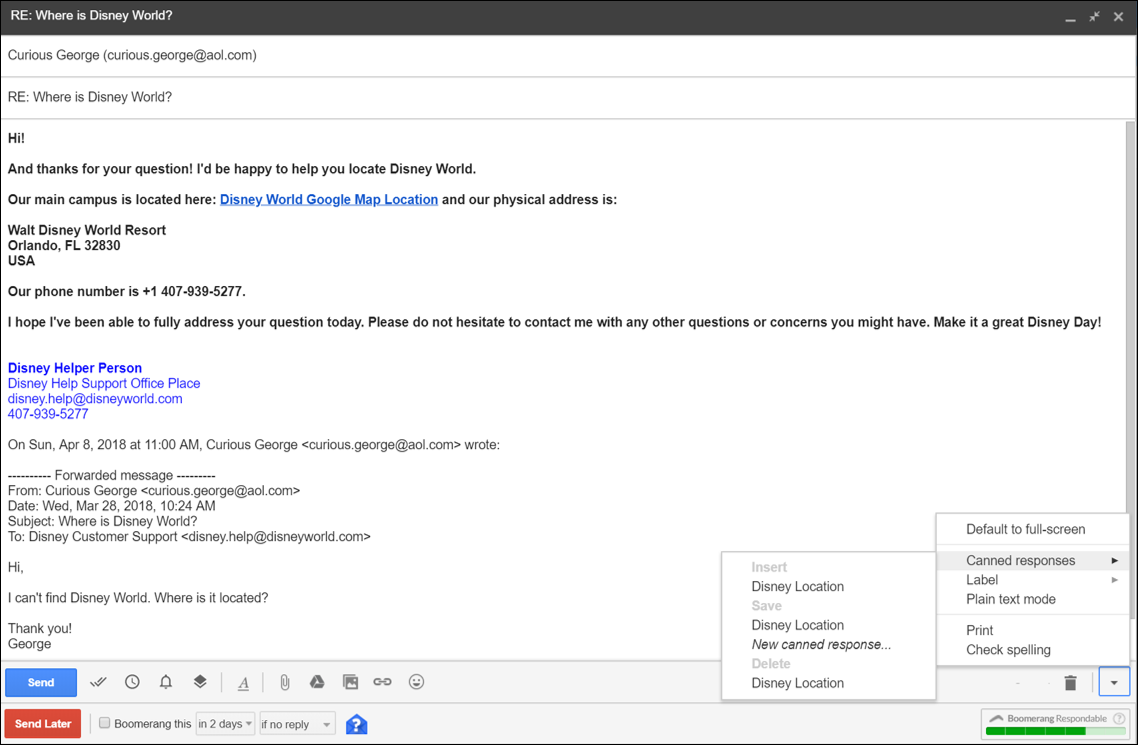Click the pop-in diagonal arrows icon
1138x745 pixels.
click(1094, 16)
